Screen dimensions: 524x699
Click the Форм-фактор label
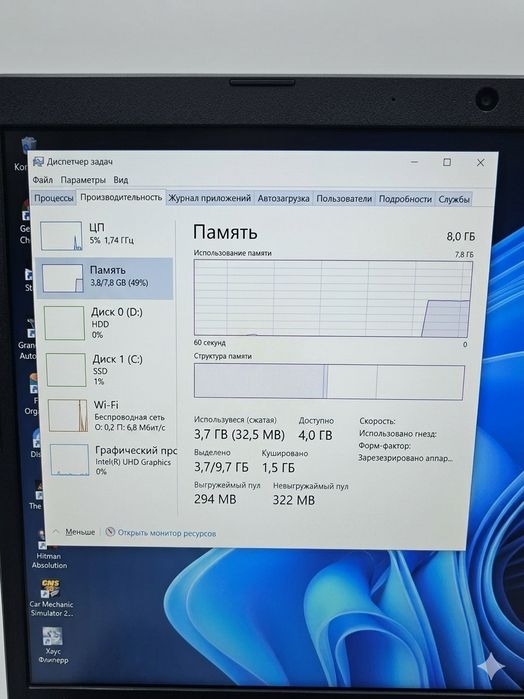pos(384,445)
